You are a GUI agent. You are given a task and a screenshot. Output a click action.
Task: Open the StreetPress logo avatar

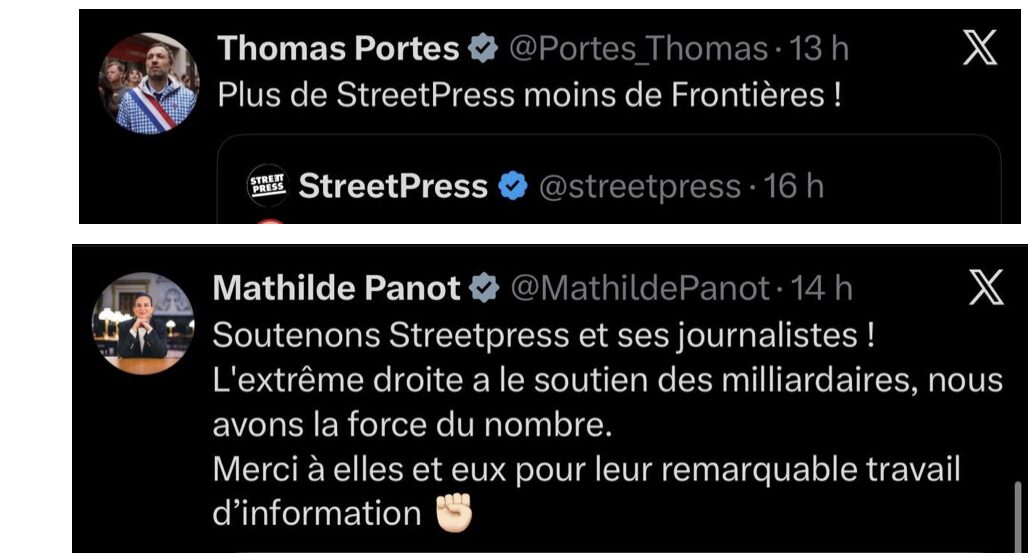pyautogui.click(x=267, y=185)
